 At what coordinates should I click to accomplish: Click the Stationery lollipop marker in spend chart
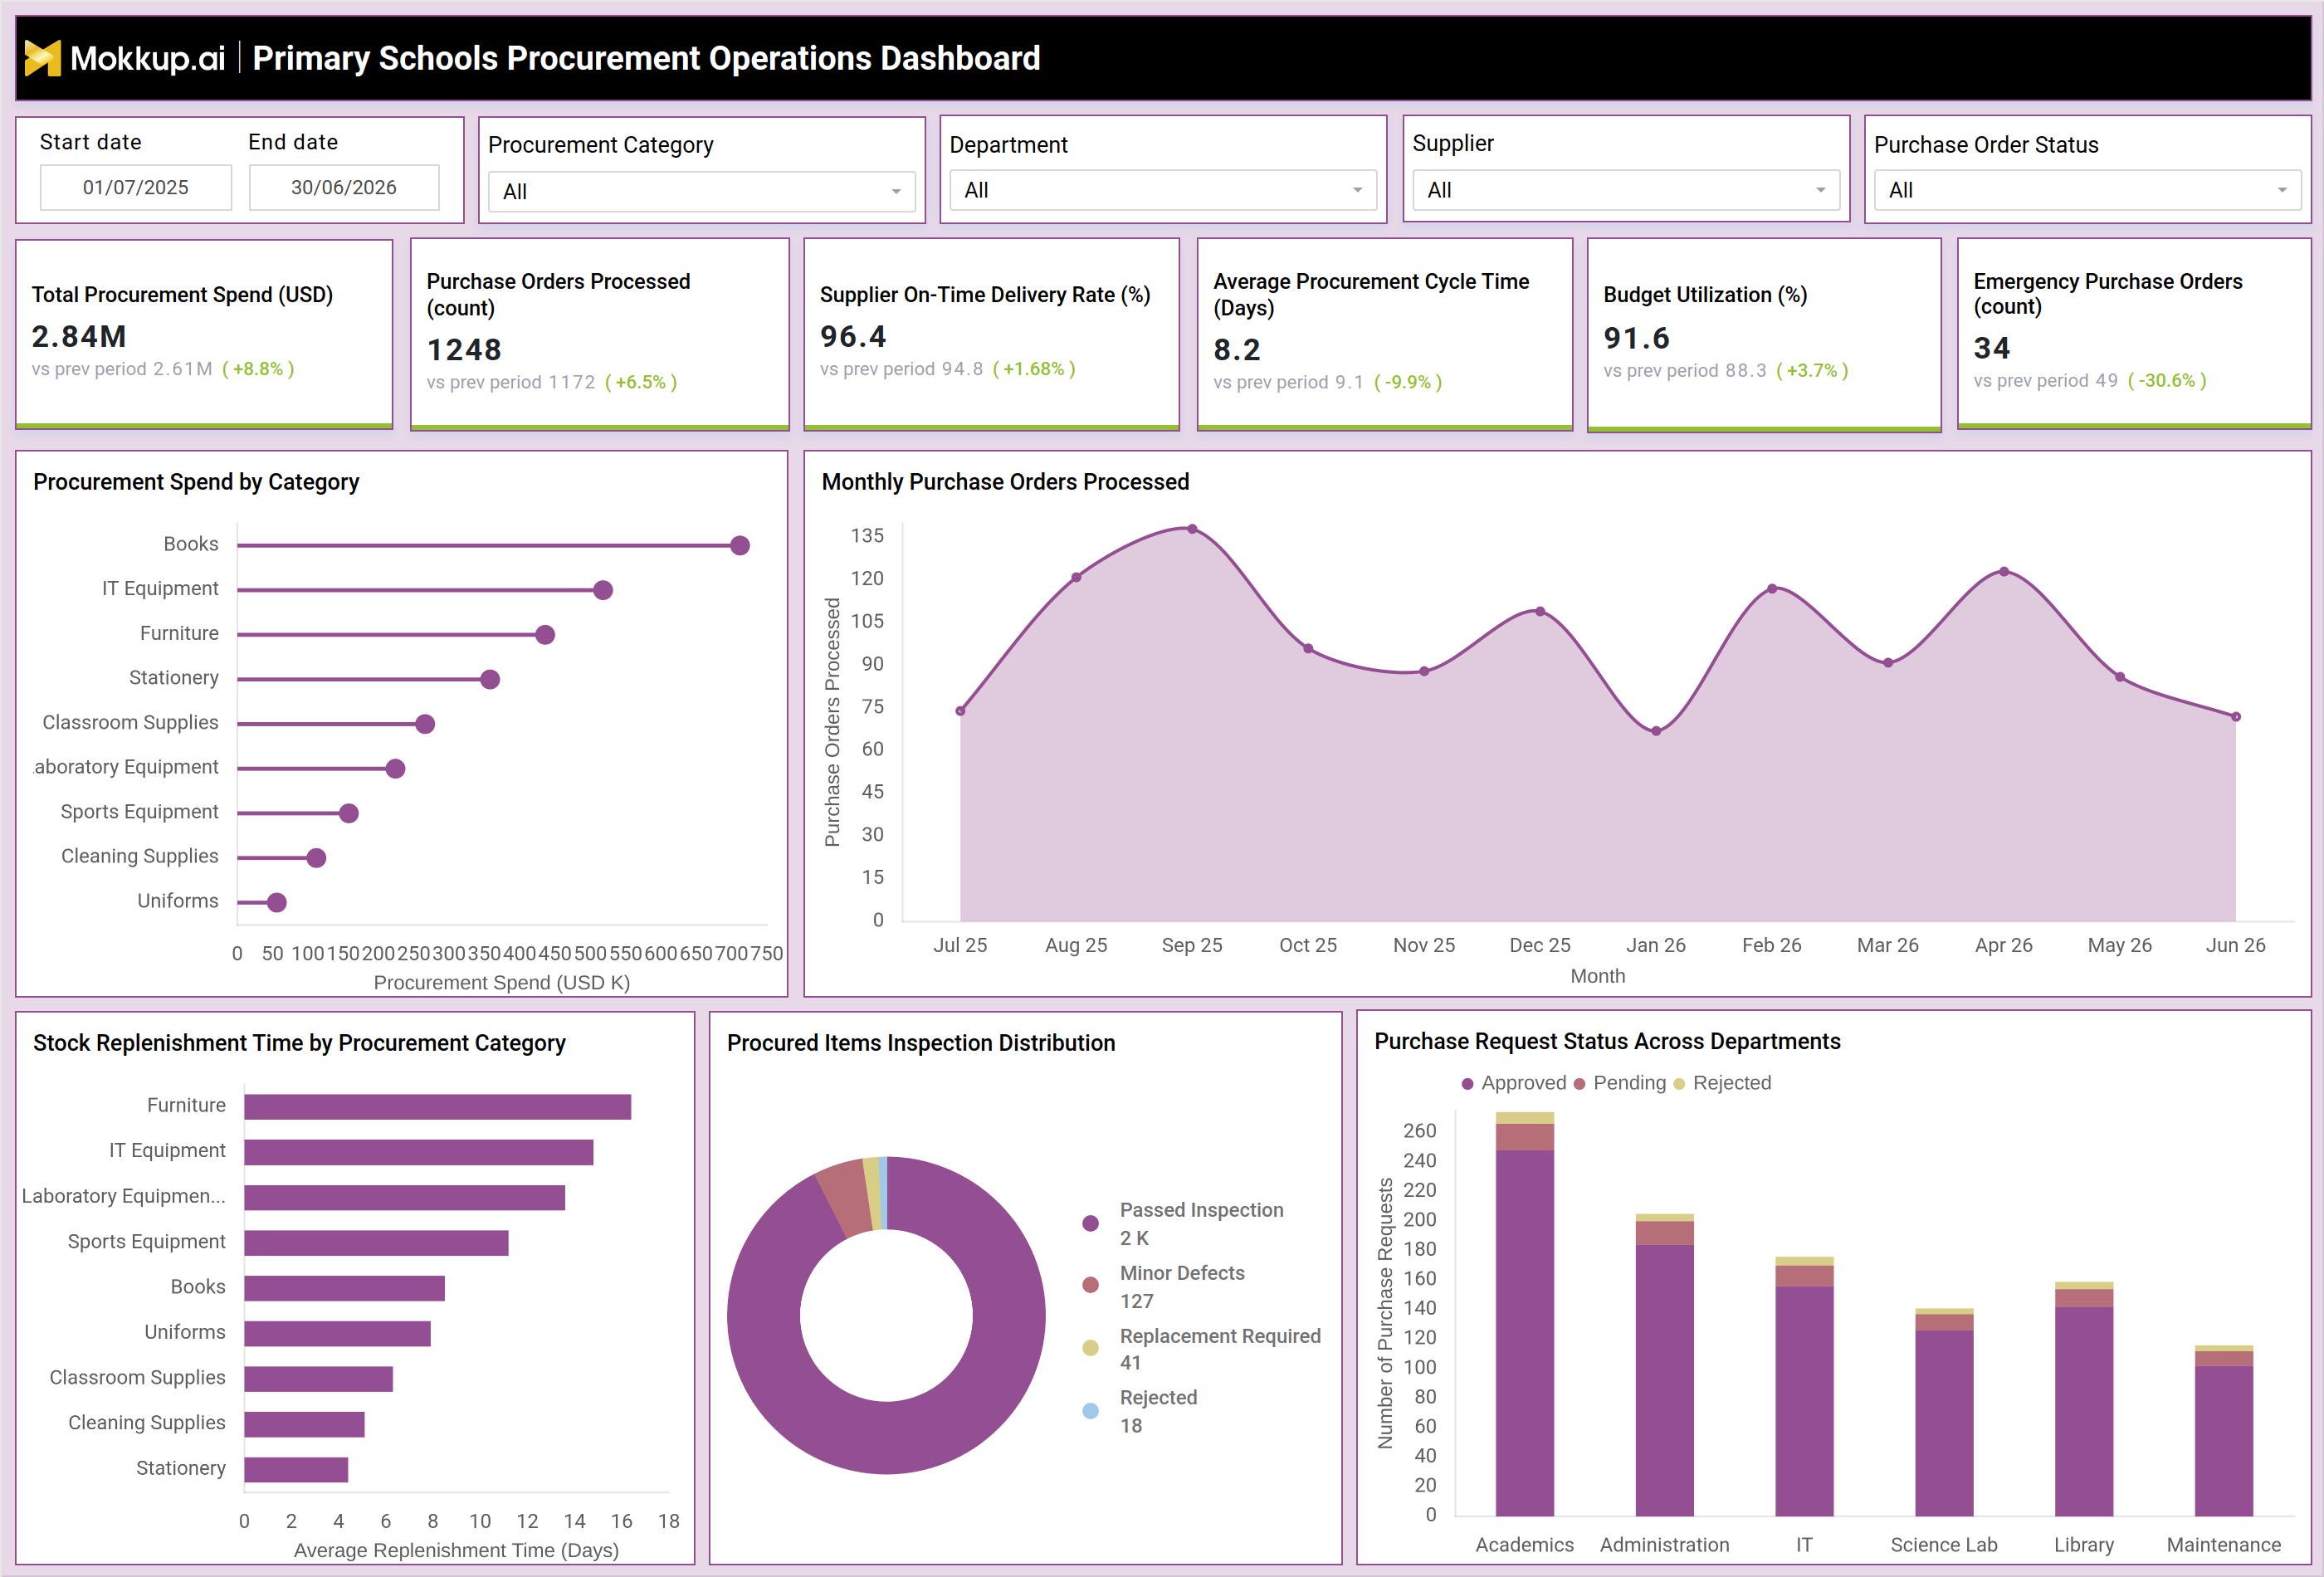(x=490, y=679)
